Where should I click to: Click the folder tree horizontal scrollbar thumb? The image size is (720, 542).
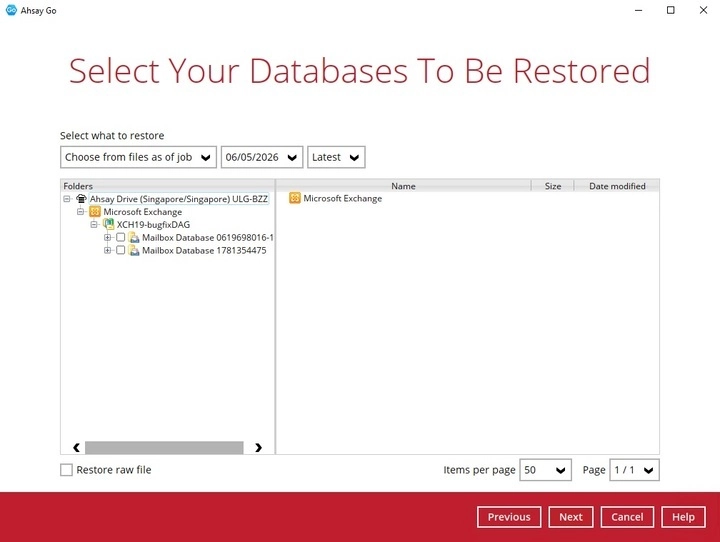click(x=164, y=447)
